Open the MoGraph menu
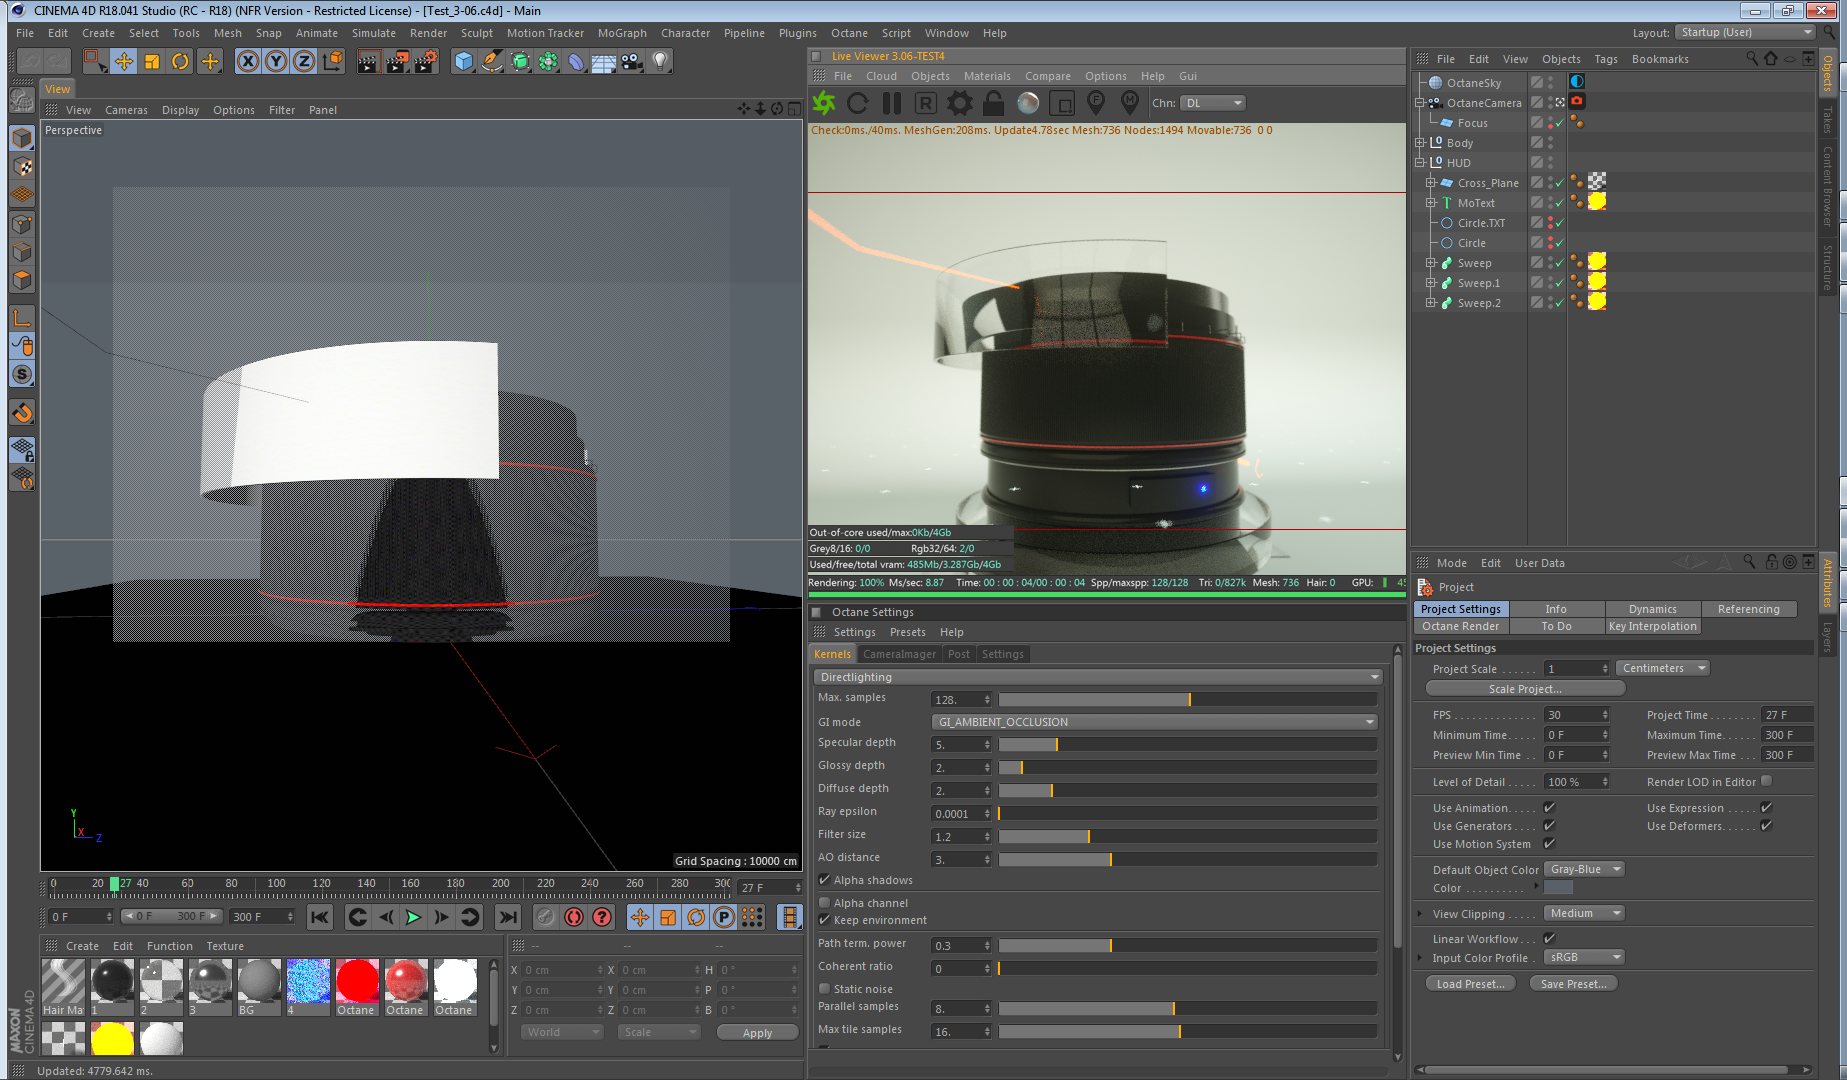The height and width of the screenshot is (1080, 1847). [x=622, y=33]
